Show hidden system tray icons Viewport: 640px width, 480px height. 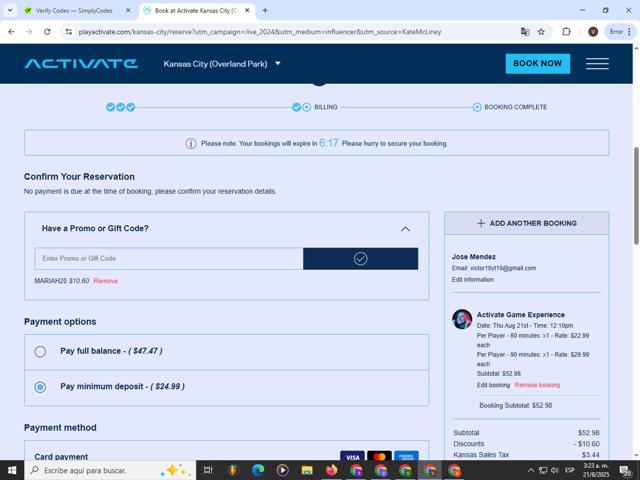point(531,470)
